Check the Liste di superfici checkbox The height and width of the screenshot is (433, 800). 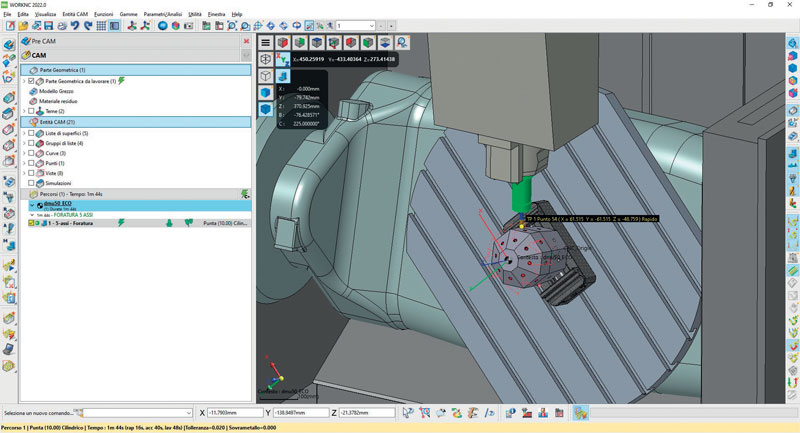[x=31, y=133]
